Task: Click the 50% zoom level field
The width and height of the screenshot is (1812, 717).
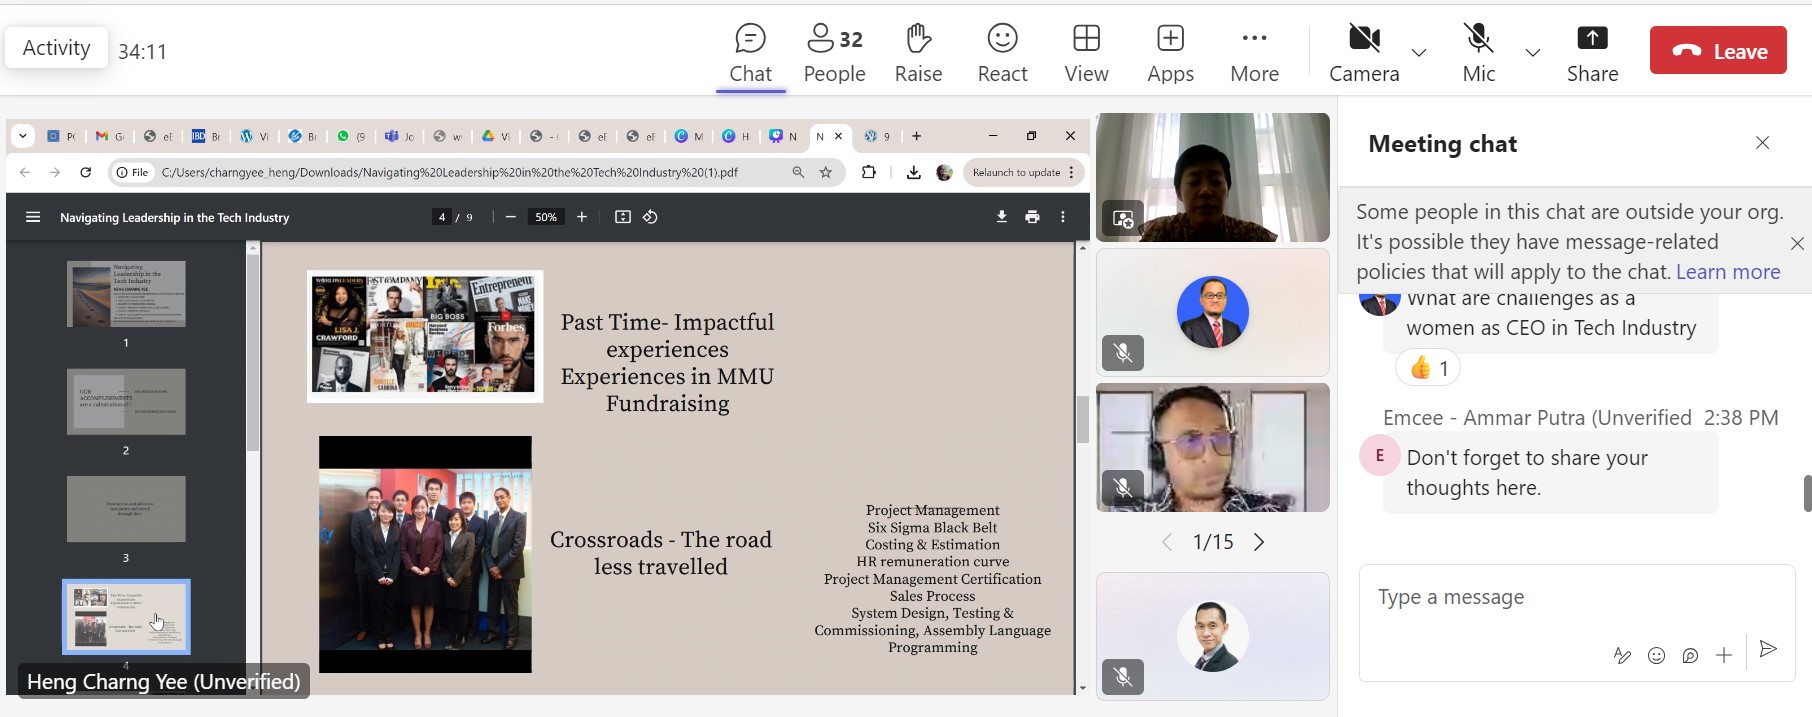Action: click(546, 217)
